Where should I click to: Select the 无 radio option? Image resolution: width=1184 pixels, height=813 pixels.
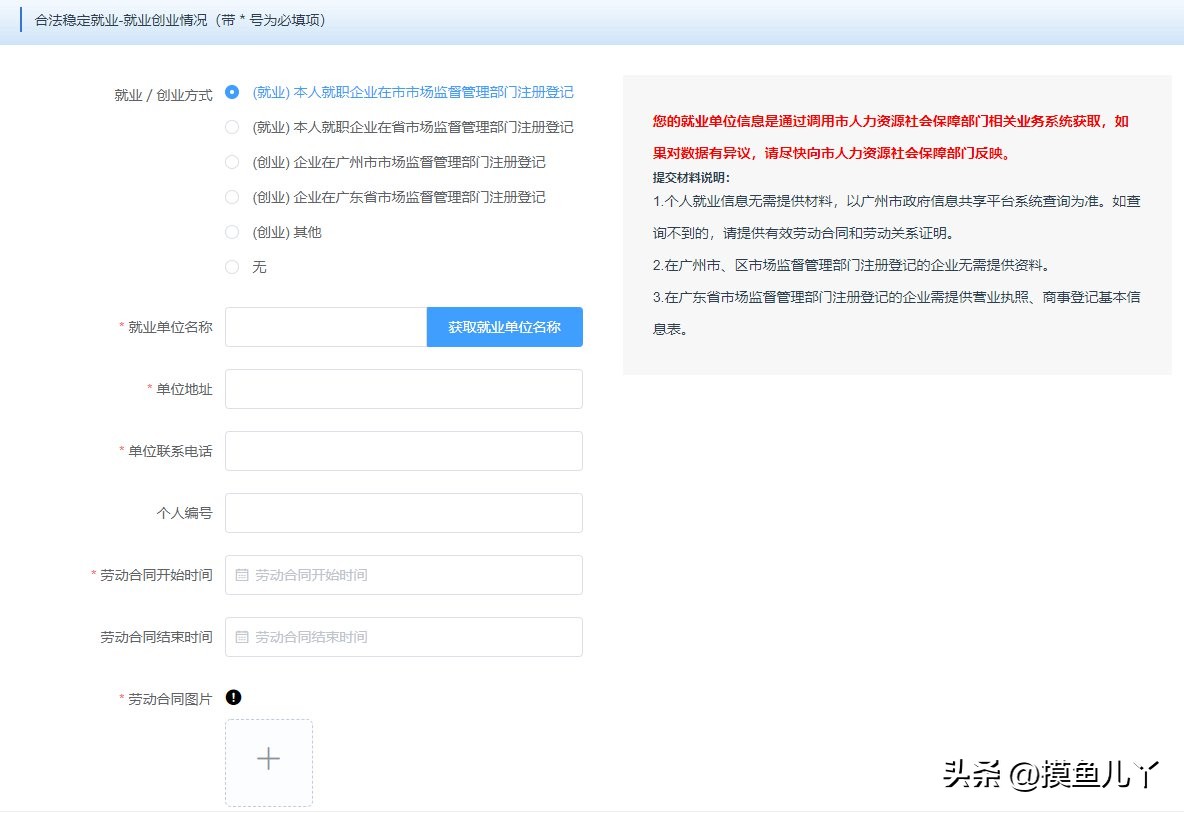coord(232,267)
